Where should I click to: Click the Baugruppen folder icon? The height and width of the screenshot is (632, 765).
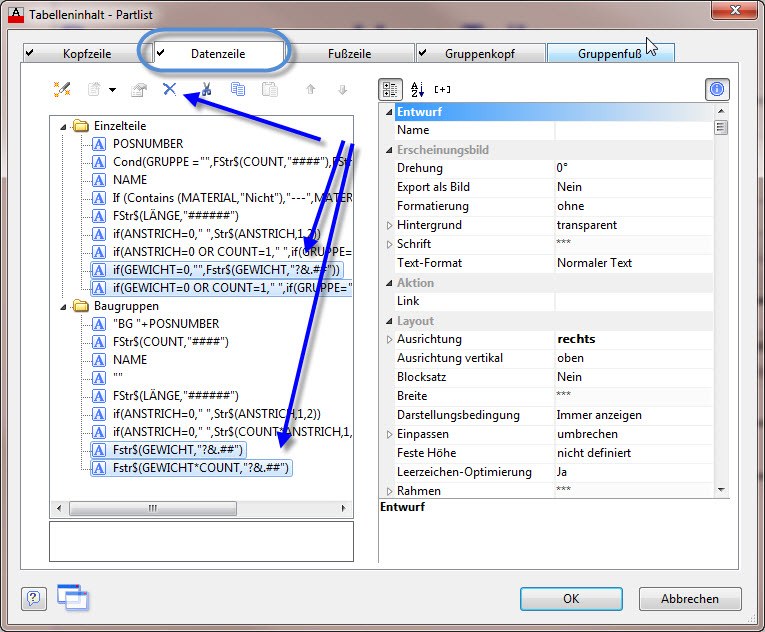[x=81, y=306]
